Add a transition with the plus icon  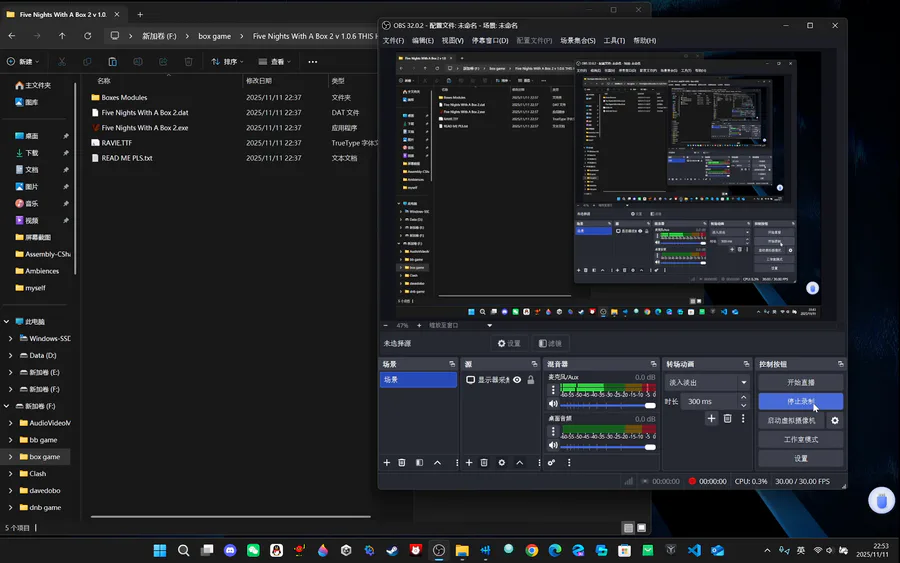(711, 418)
